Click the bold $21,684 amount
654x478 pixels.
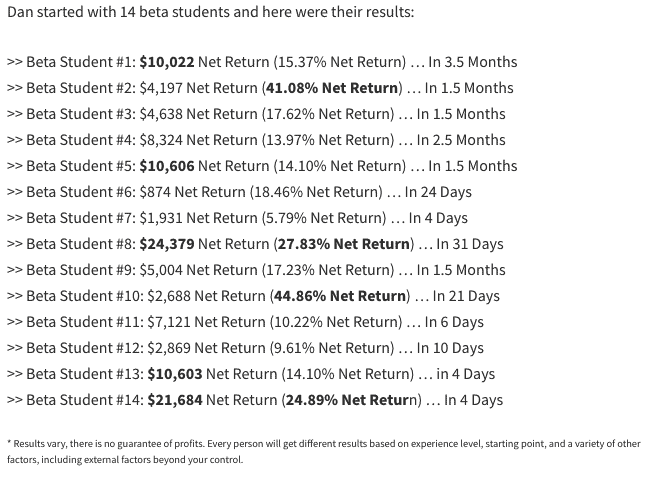click(175, 400)
